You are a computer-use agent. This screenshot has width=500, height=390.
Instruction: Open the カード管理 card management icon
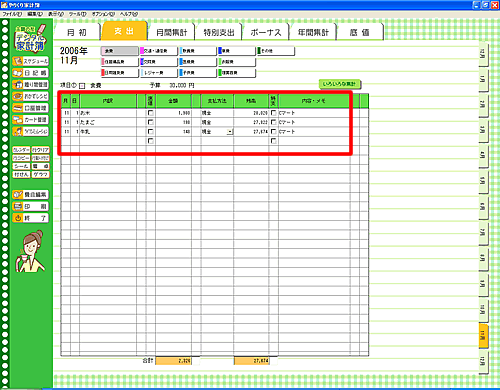[x=30, y=120]
